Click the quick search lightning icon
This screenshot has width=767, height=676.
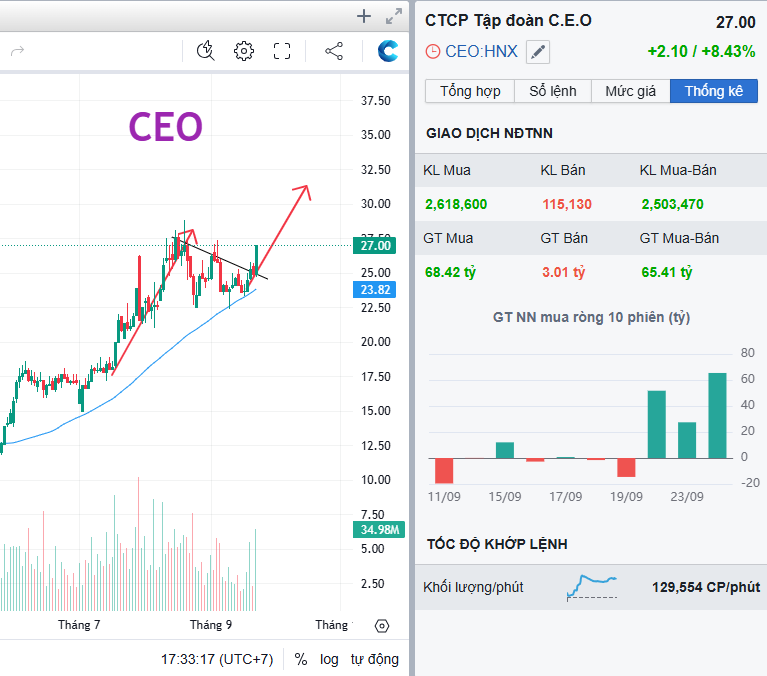[x=206, y=51]
